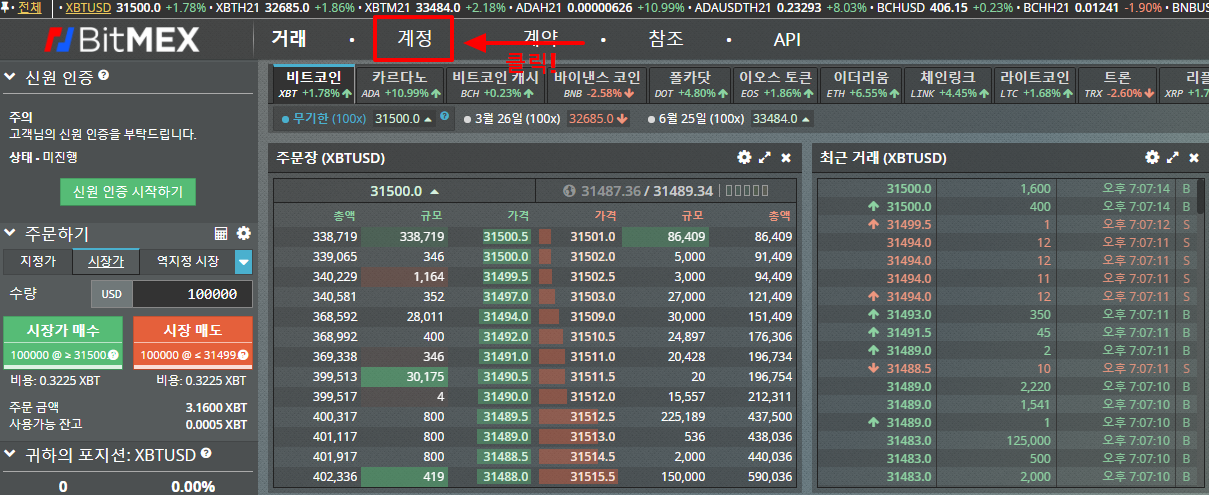
Task: Open the 참조 menu
Action: 666,40
